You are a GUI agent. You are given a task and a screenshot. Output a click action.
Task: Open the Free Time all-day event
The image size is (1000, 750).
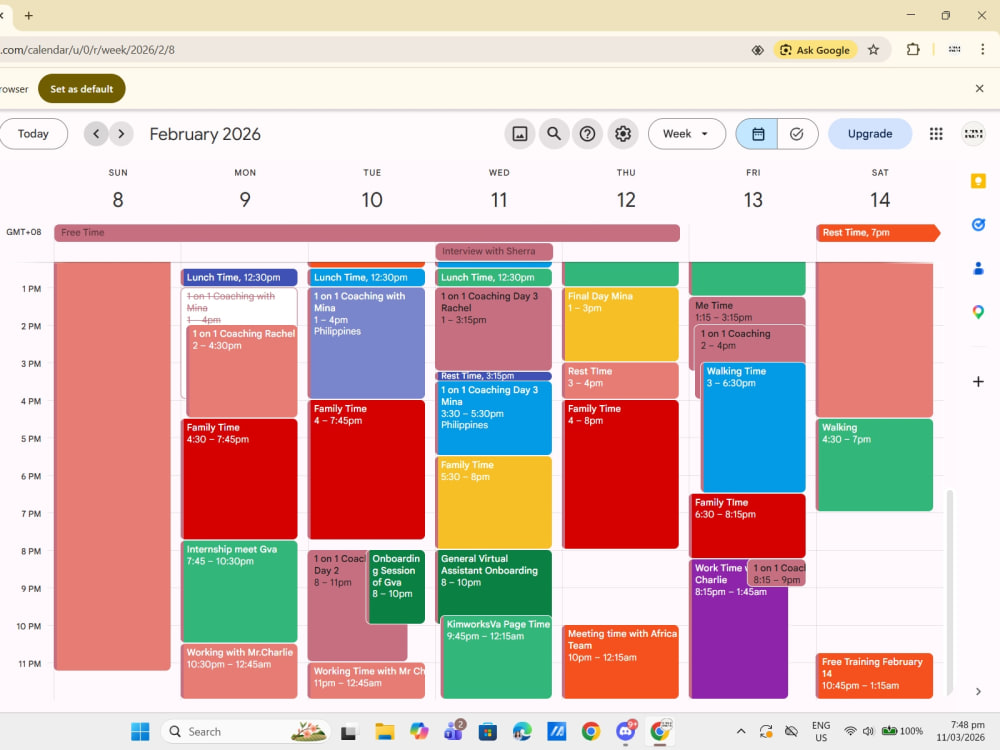pyautogui.click(x=367, y=233)
